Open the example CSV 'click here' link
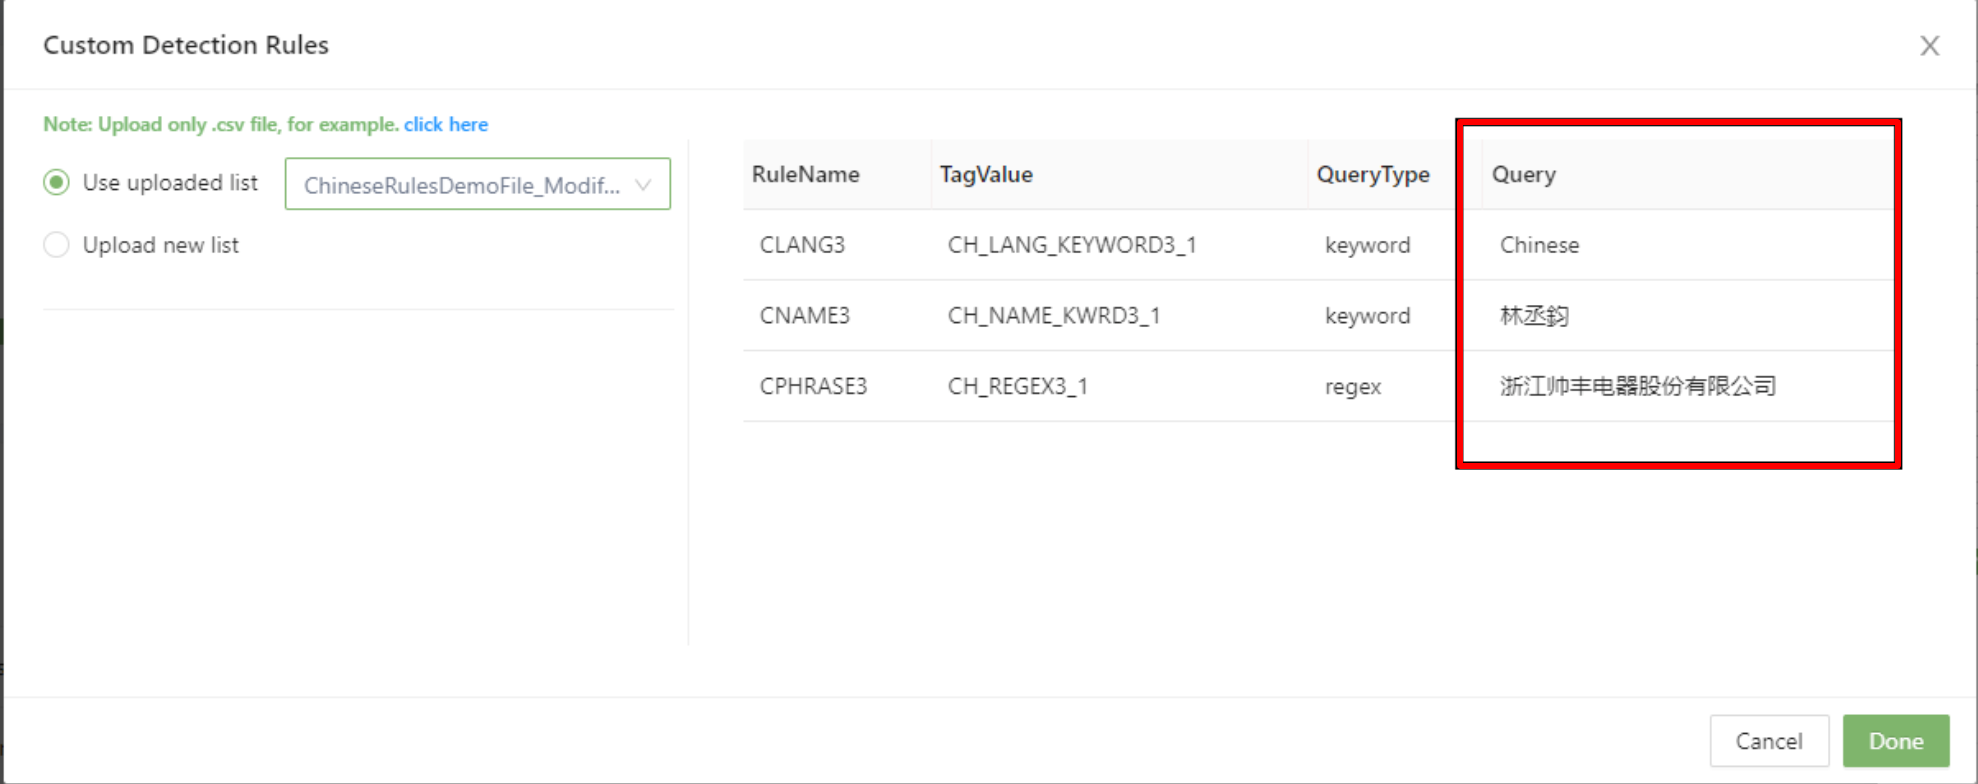The image size is (1978, 784). (446, 125)
